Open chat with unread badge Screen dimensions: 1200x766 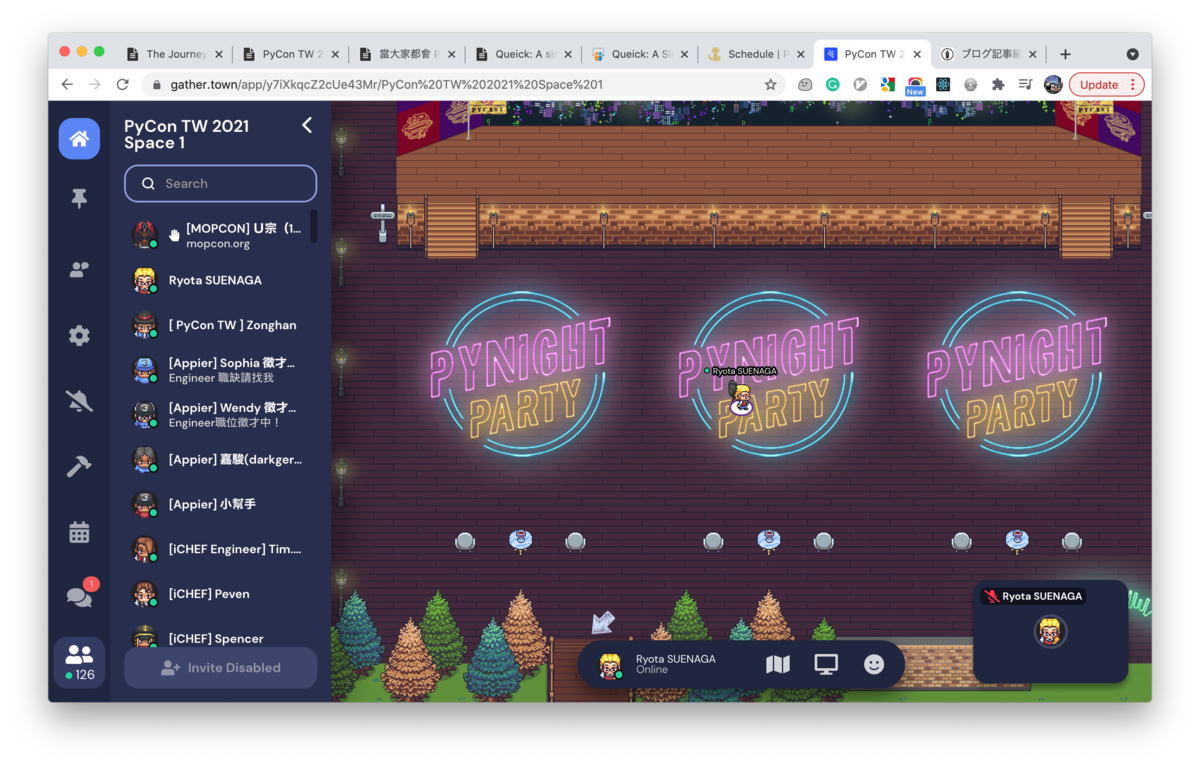point(79,595)
